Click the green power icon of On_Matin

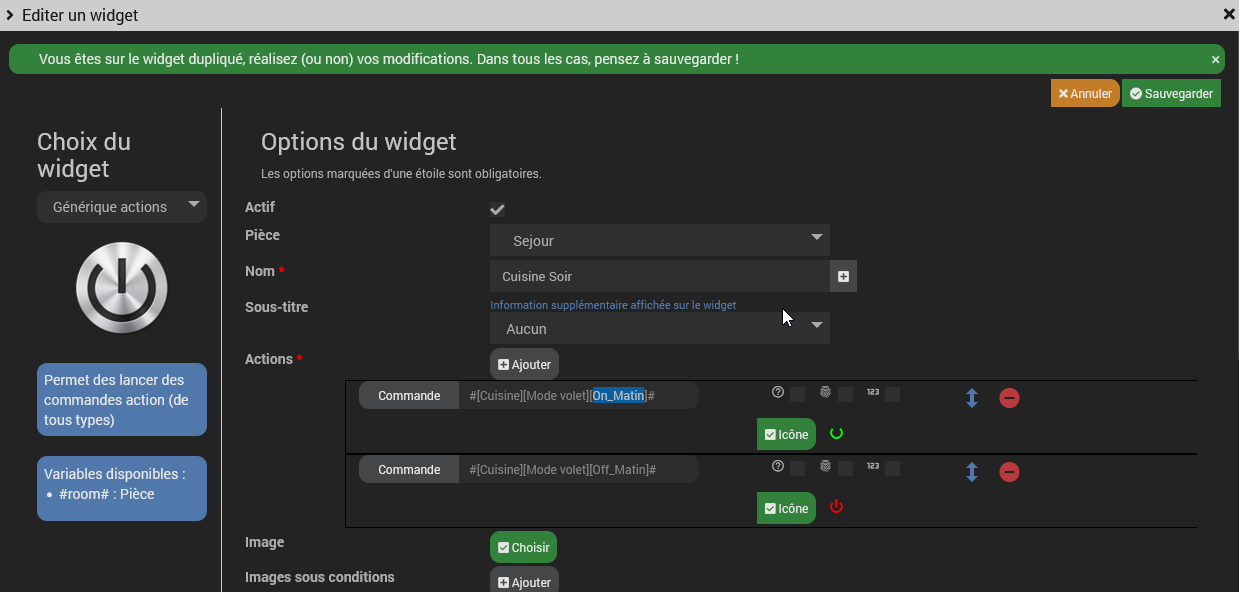point(837,433)
